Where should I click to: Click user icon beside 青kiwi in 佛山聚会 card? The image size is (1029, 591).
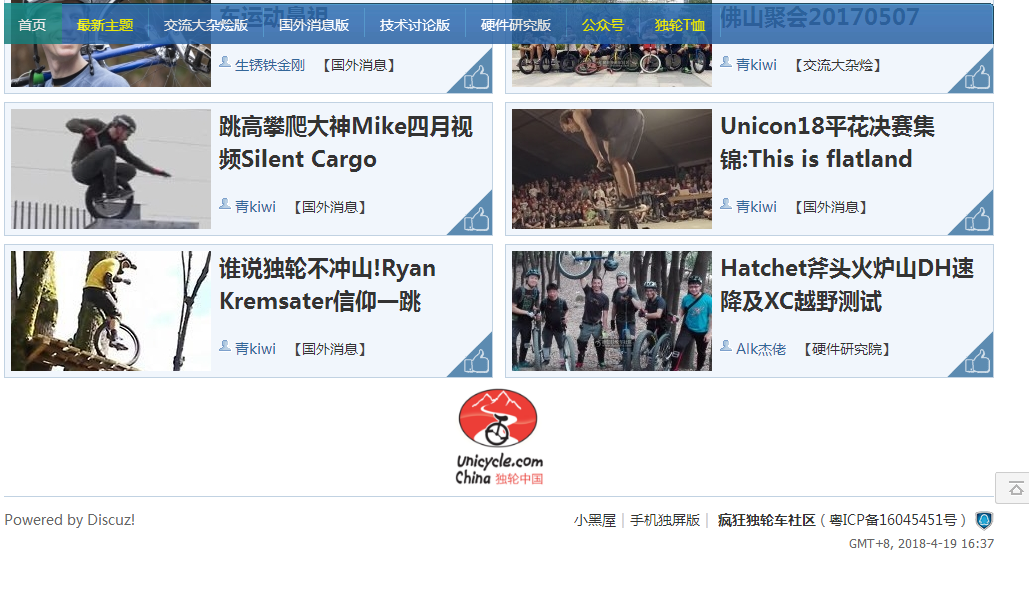coord(726,62)
